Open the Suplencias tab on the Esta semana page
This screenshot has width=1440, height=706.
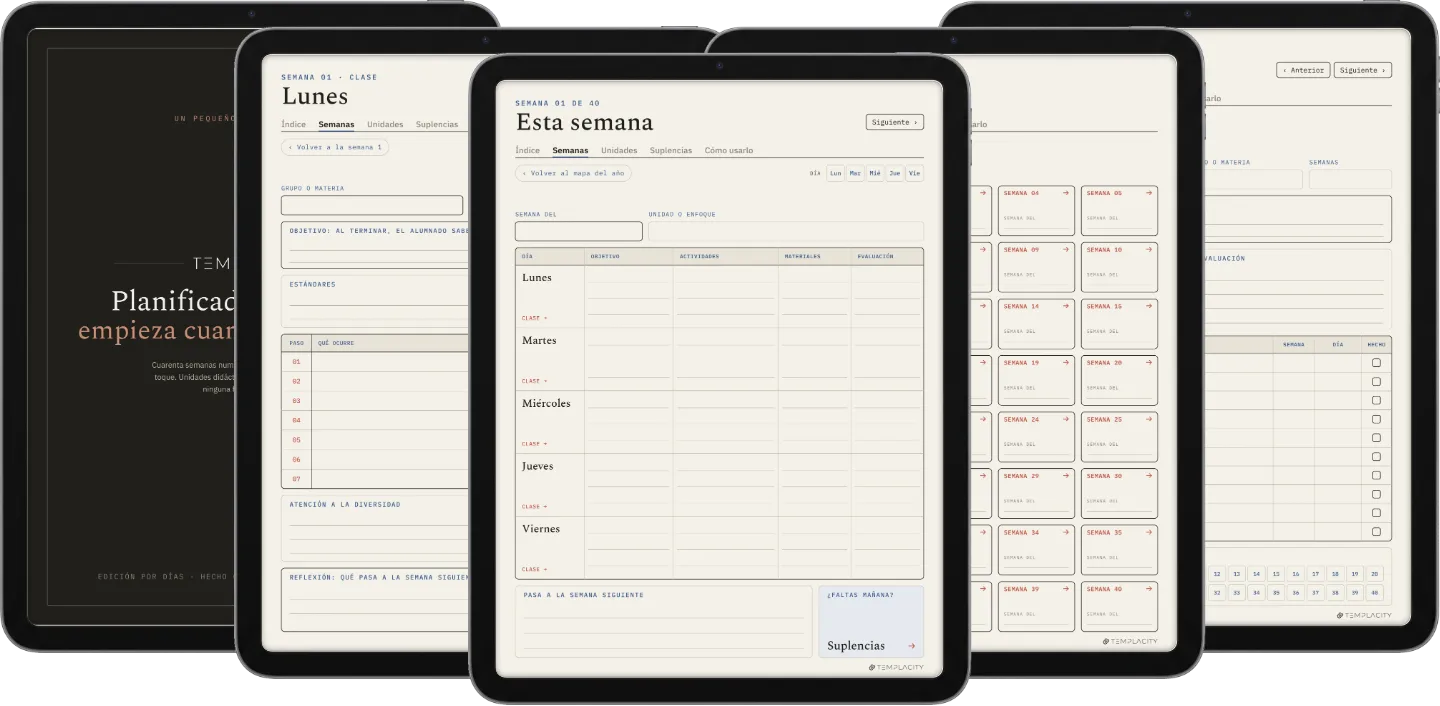point(671,150)
